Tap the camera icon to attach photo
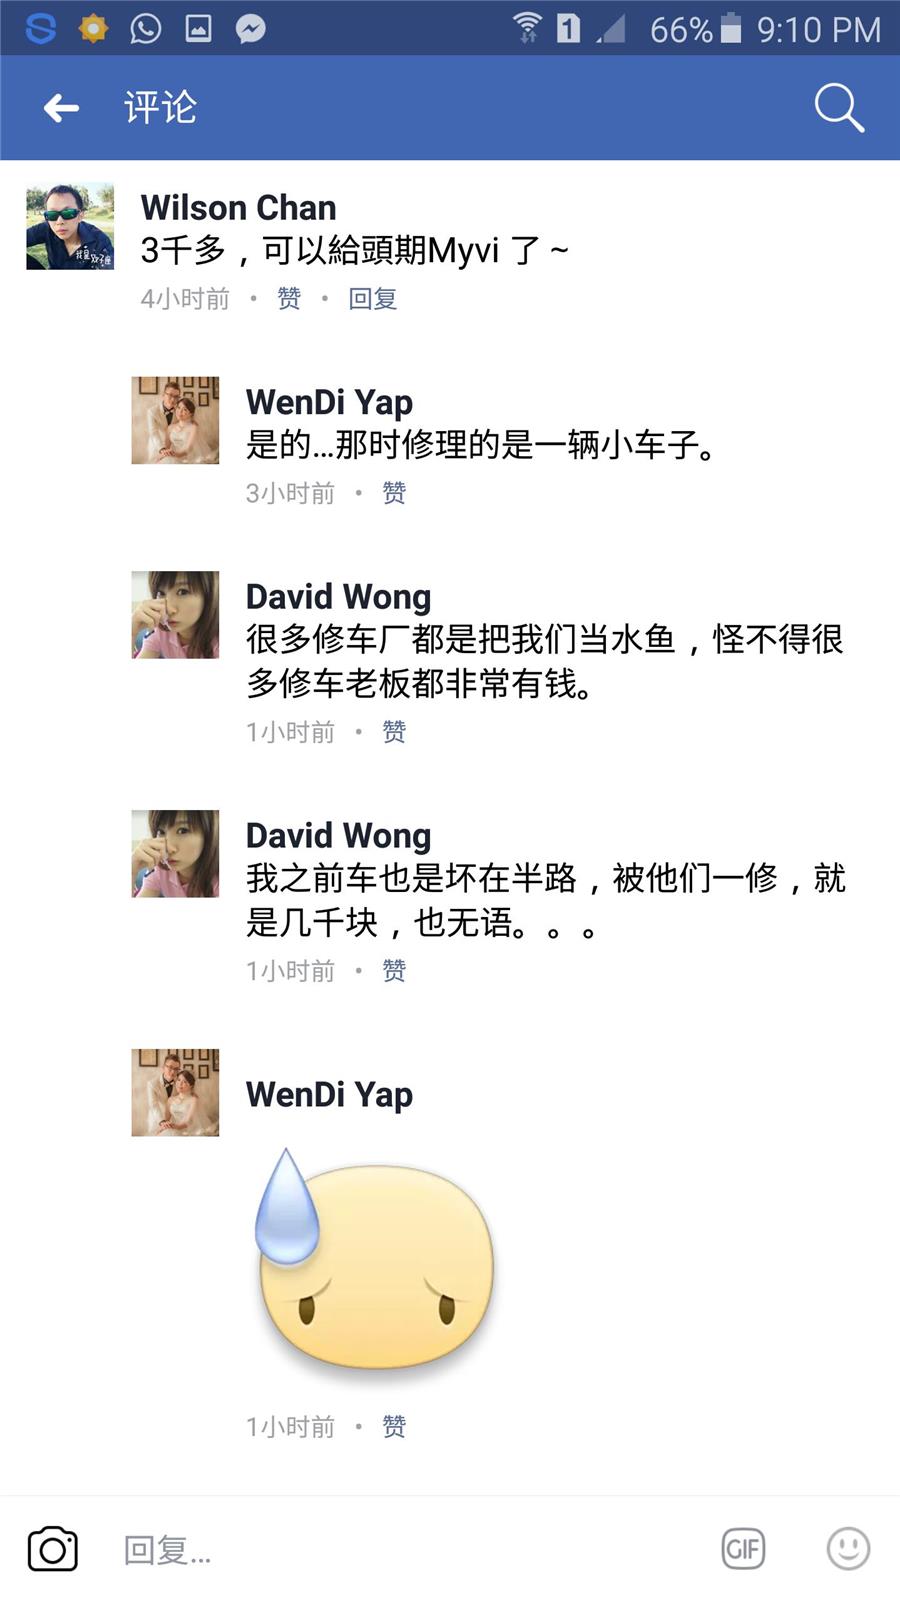This screenshot has height=1600, width=900. tap(53, 1549)
